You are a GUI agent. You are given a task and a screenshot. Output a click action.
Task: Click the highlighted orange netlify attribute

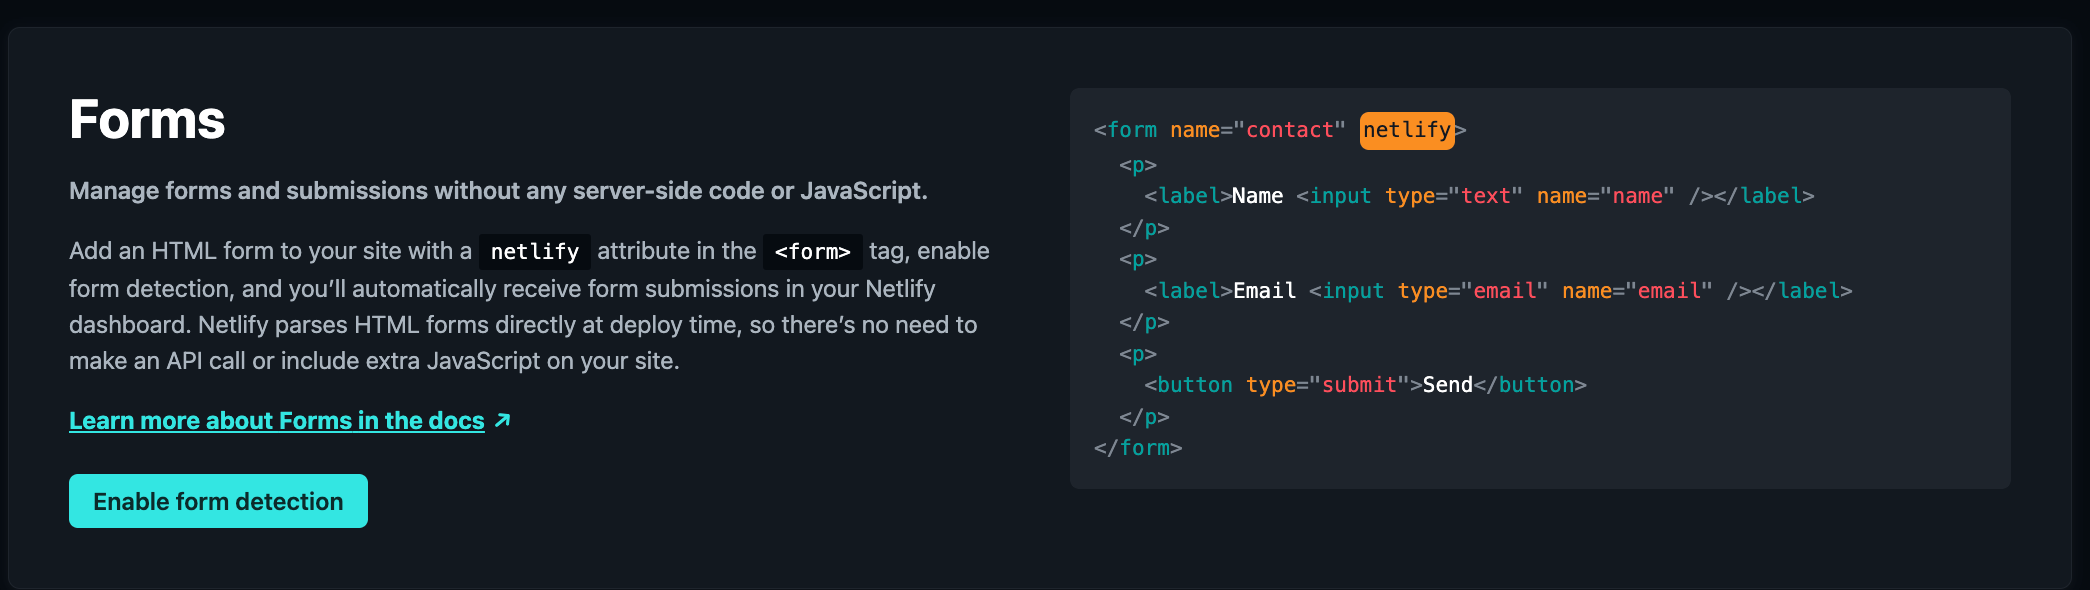(x=1407, y=130)
